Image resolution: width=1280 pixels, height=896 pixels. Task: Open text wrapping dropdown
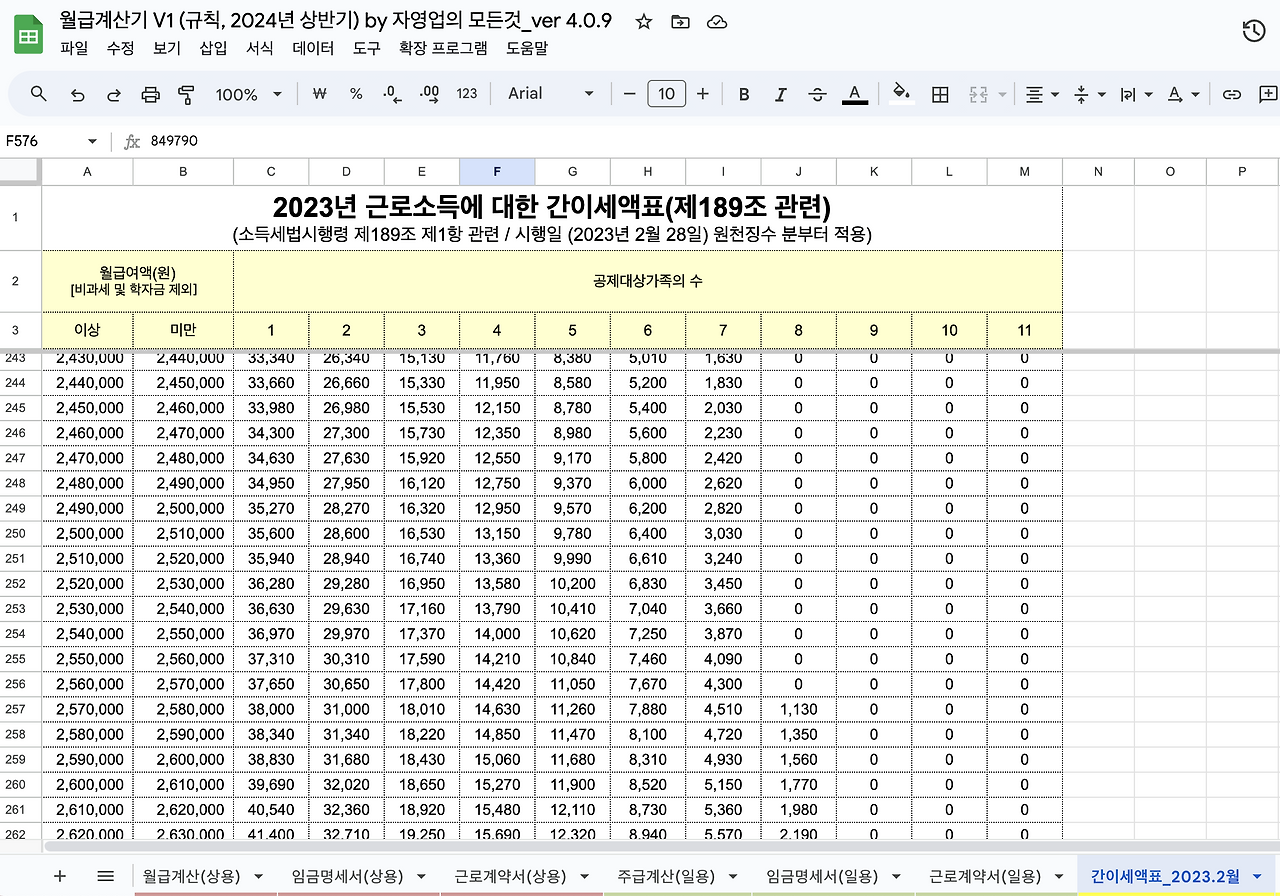click(x=1136, y=94)
